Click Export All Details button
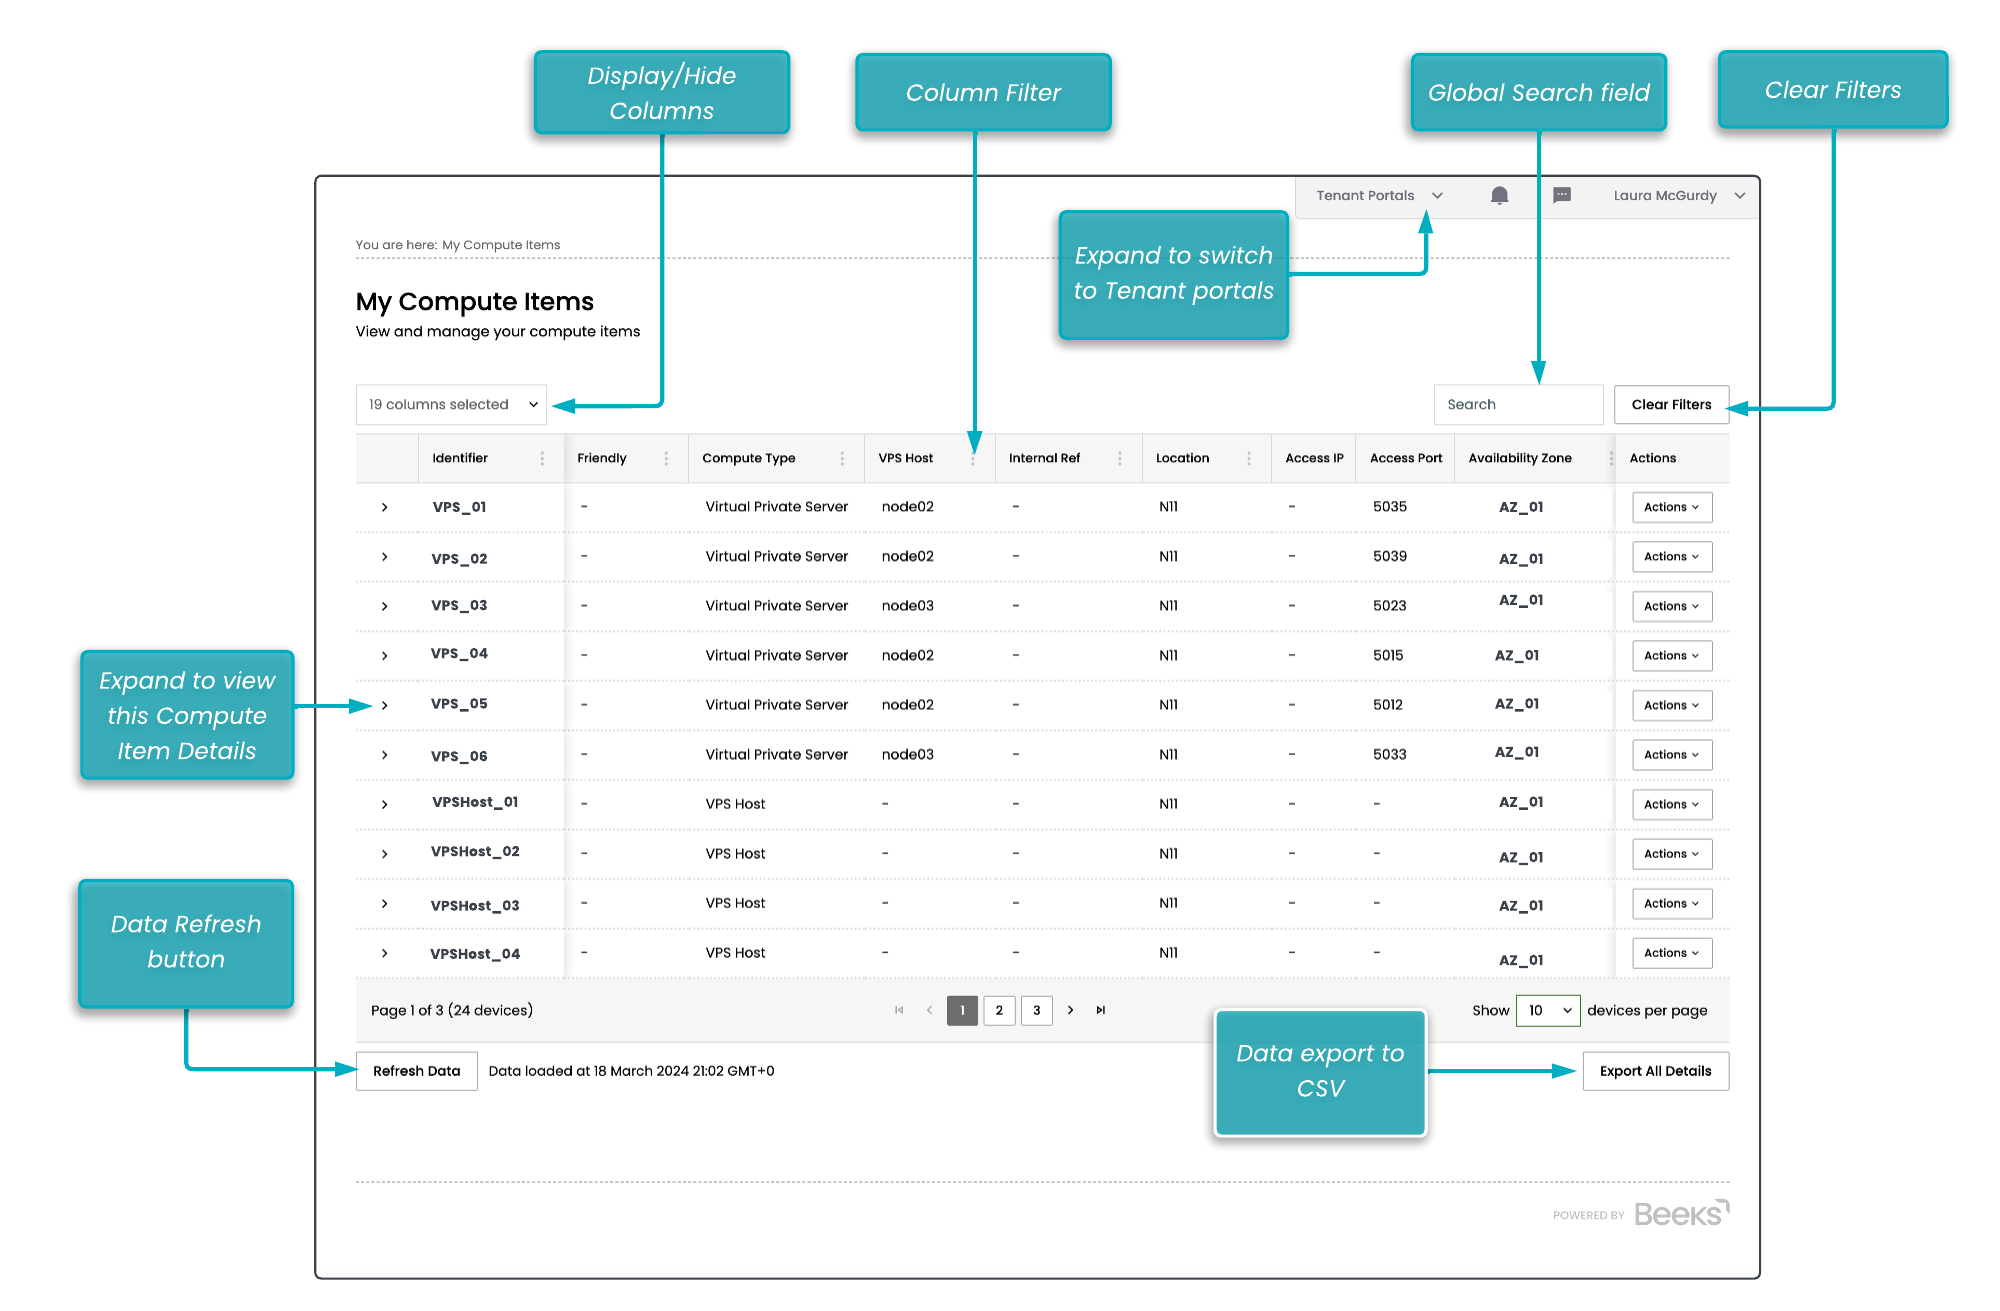The image size is (2000, 1311). 1655,1071
